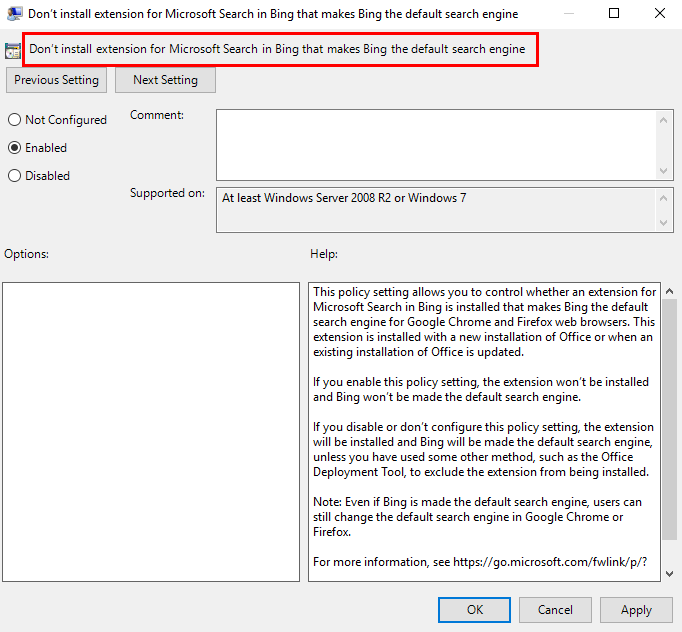Click the Comment box scroll up arrow

(x=663, y=120)
